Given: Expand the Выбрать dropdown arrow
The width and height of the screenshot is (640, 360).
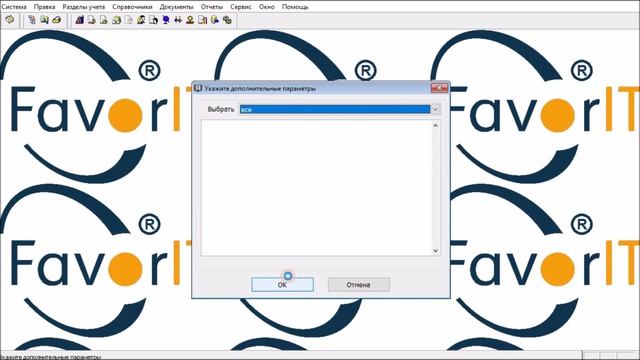Looking at the screenshot, I should point(435,109).
